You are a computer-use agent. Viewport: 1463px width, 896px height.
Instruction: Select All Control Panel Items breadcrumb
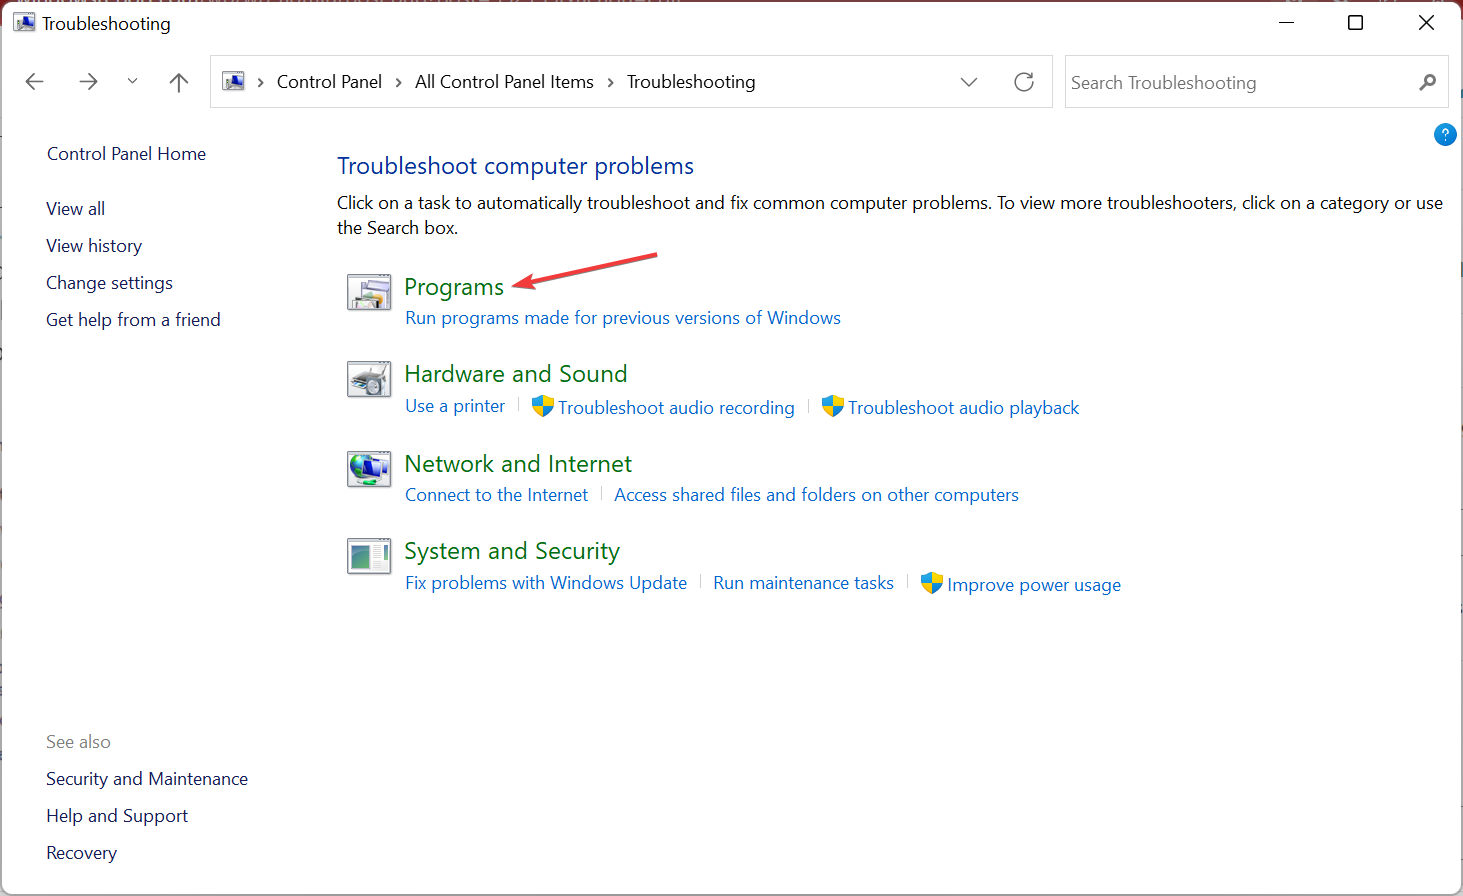point(504,82)
